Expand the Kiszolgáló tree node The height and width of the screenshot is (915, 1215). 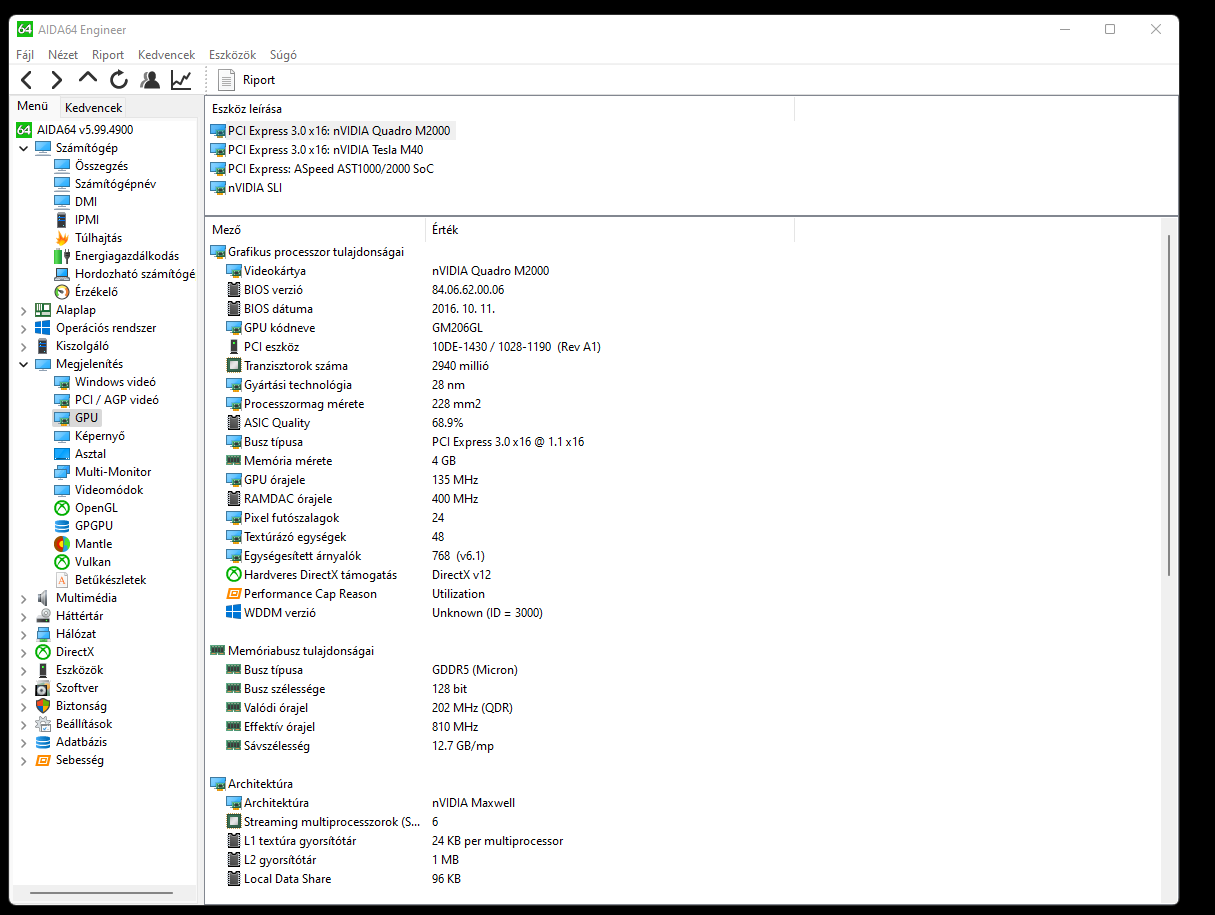[x=24, y=346]
